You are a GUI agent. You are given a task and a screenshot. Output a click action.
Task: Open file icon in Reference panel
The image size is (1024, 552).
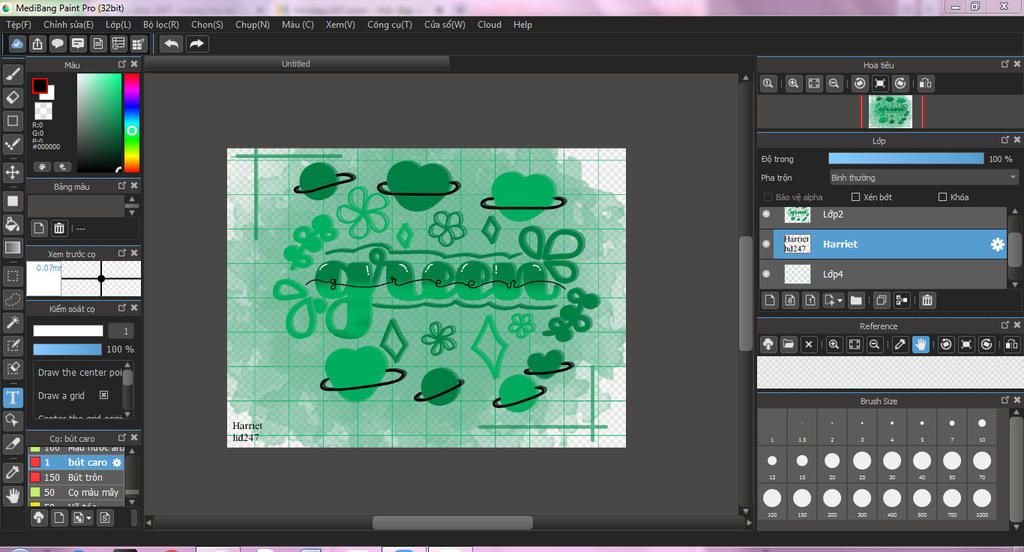788,344
